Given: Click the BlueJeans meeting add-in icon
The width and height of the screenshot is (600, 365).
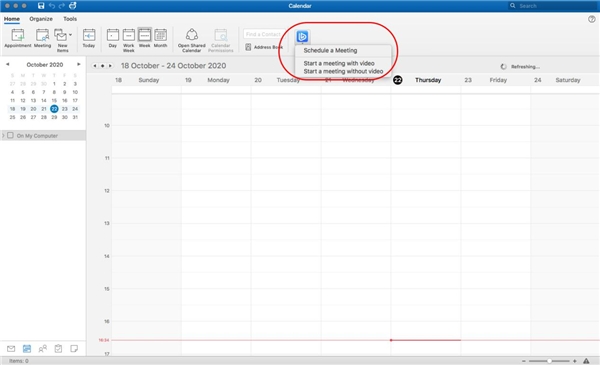Looking at the screenshot, I should click(x=302, y=36).
